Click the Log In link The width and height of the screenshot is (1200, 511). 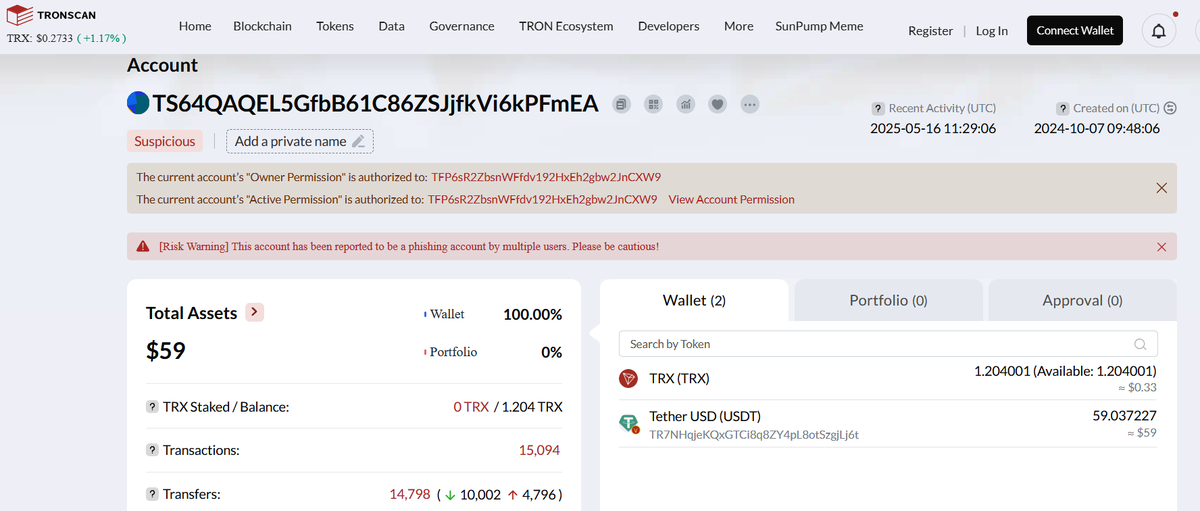(x=992, y=31)
